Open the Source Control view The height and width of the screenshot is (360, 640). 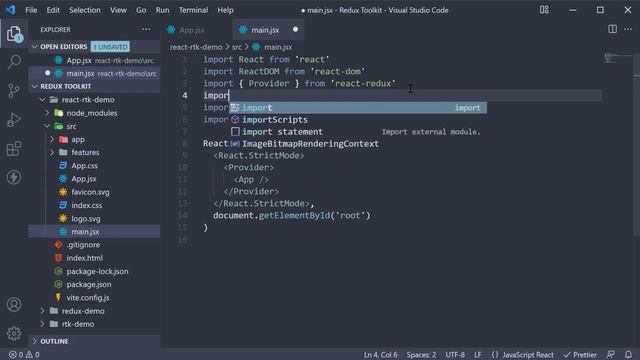point(14,91)
